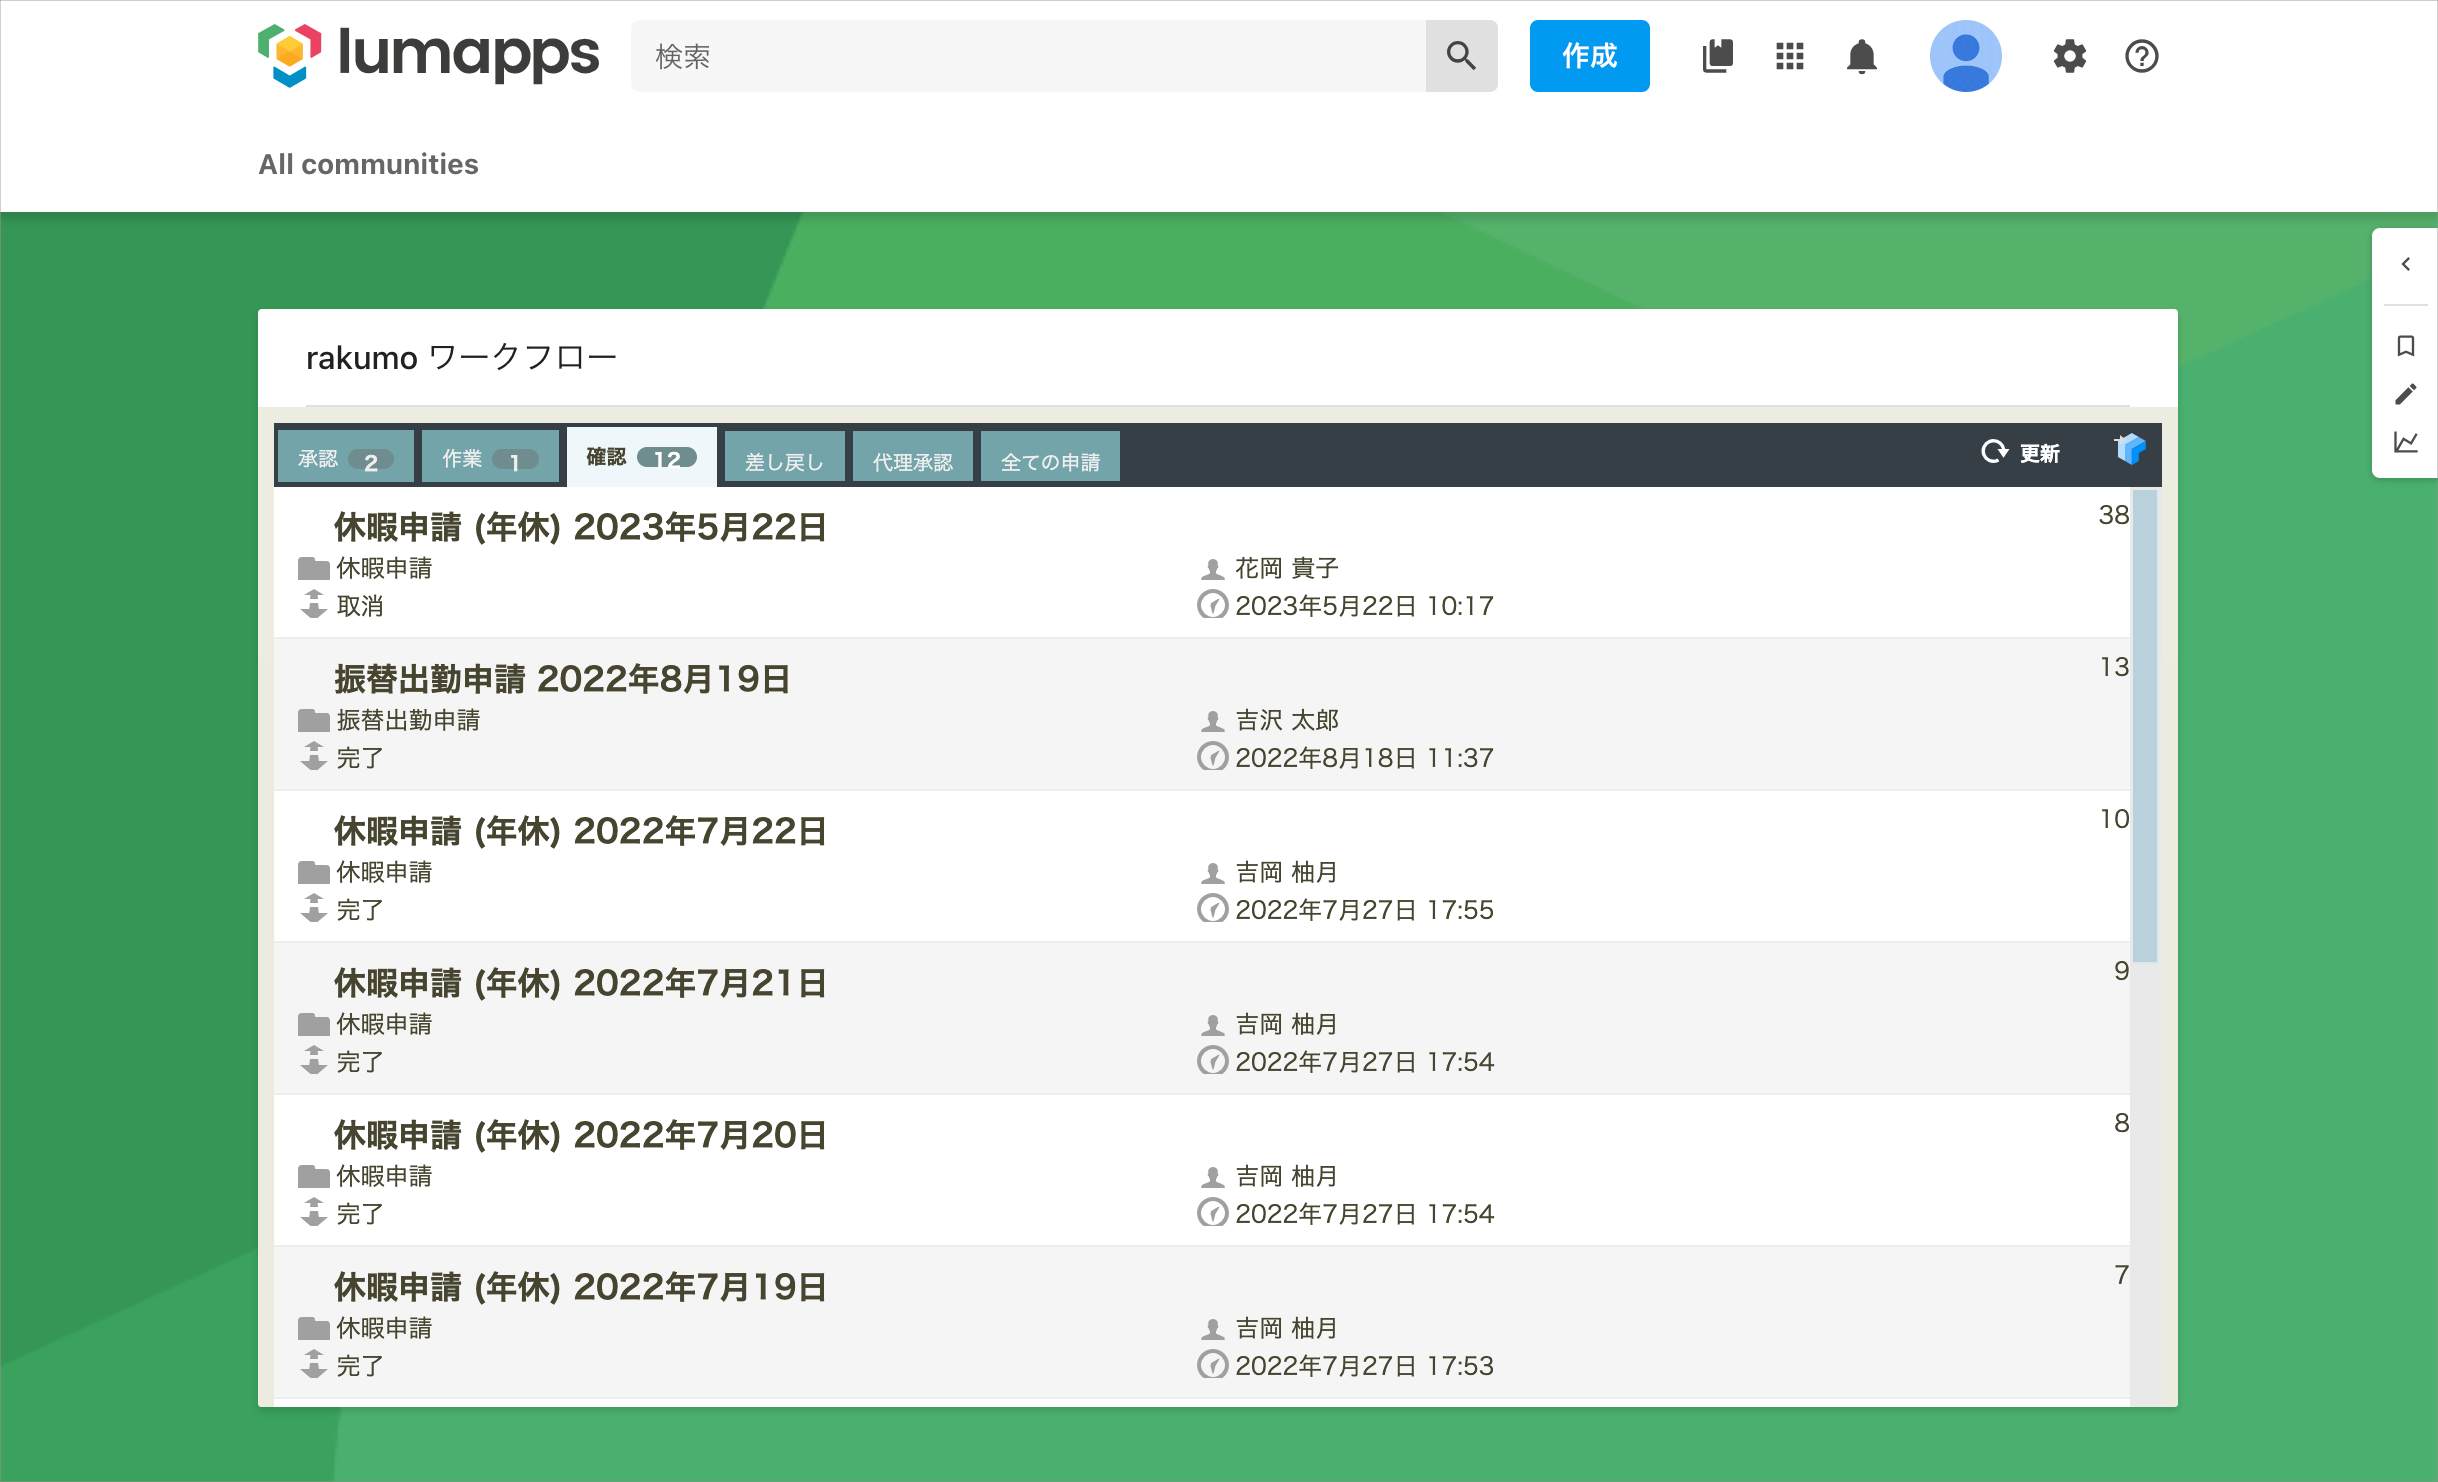Viewport: 2438px width, 1482px height.
Task: Open 休暇申請 (年休) 2022年7月19日
Action: coord(580,1288)
